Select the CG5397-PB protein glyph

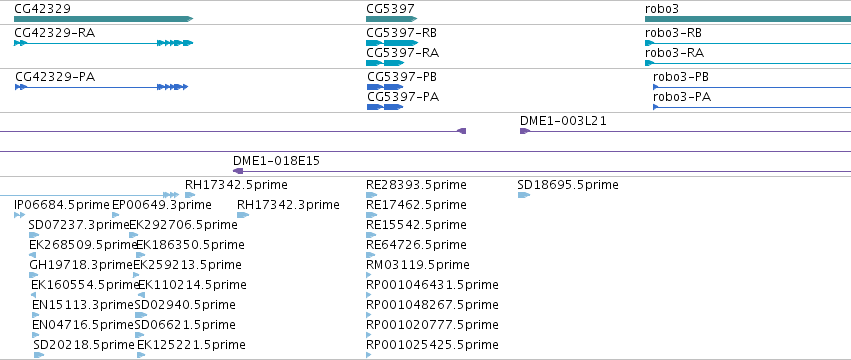[385, 87]
